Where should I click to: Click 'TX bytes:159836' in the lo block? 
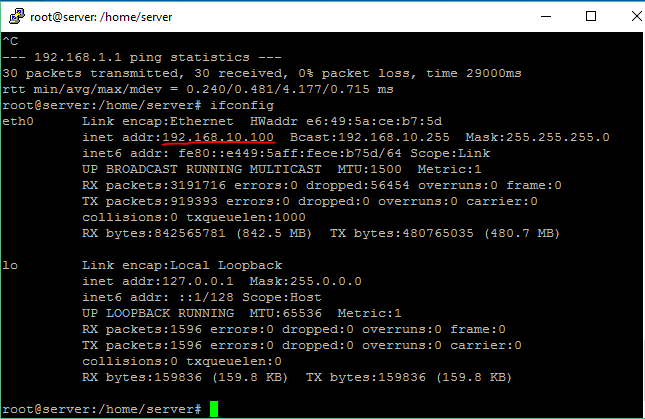coord(366,377)
